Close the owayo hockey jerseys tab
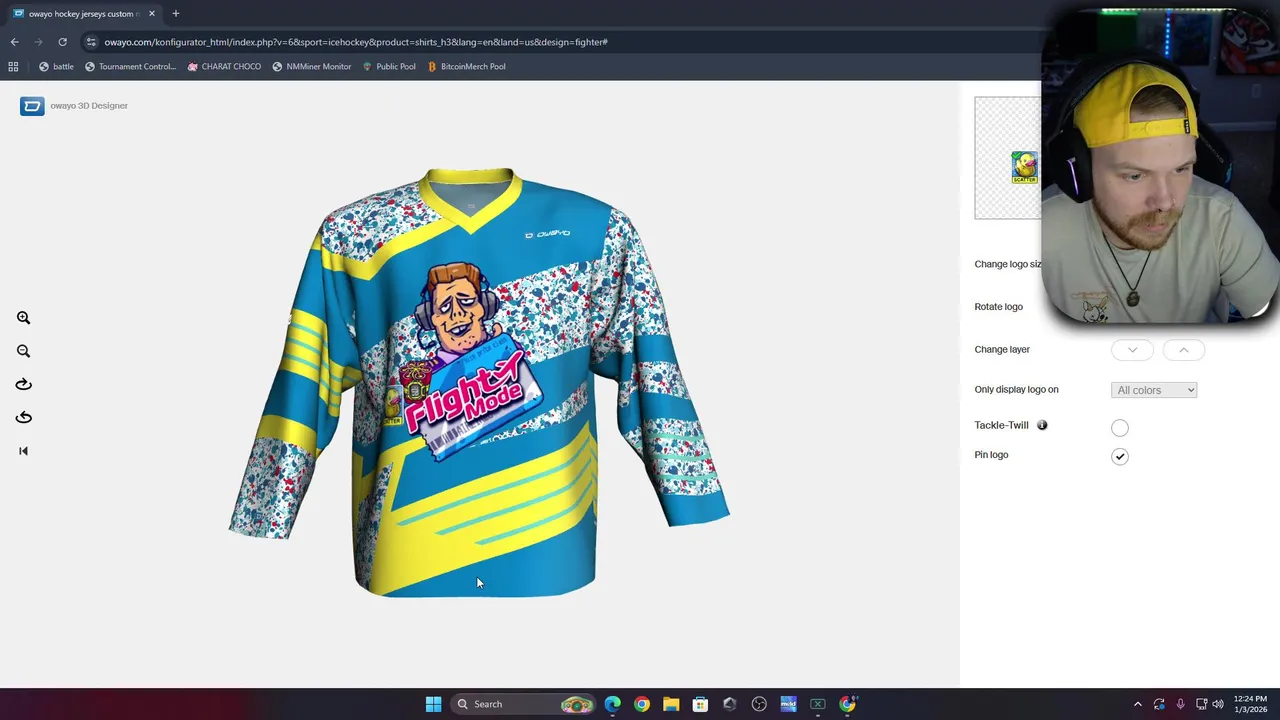Screen dimensions: 1280x720 click(x=152, y=14)
